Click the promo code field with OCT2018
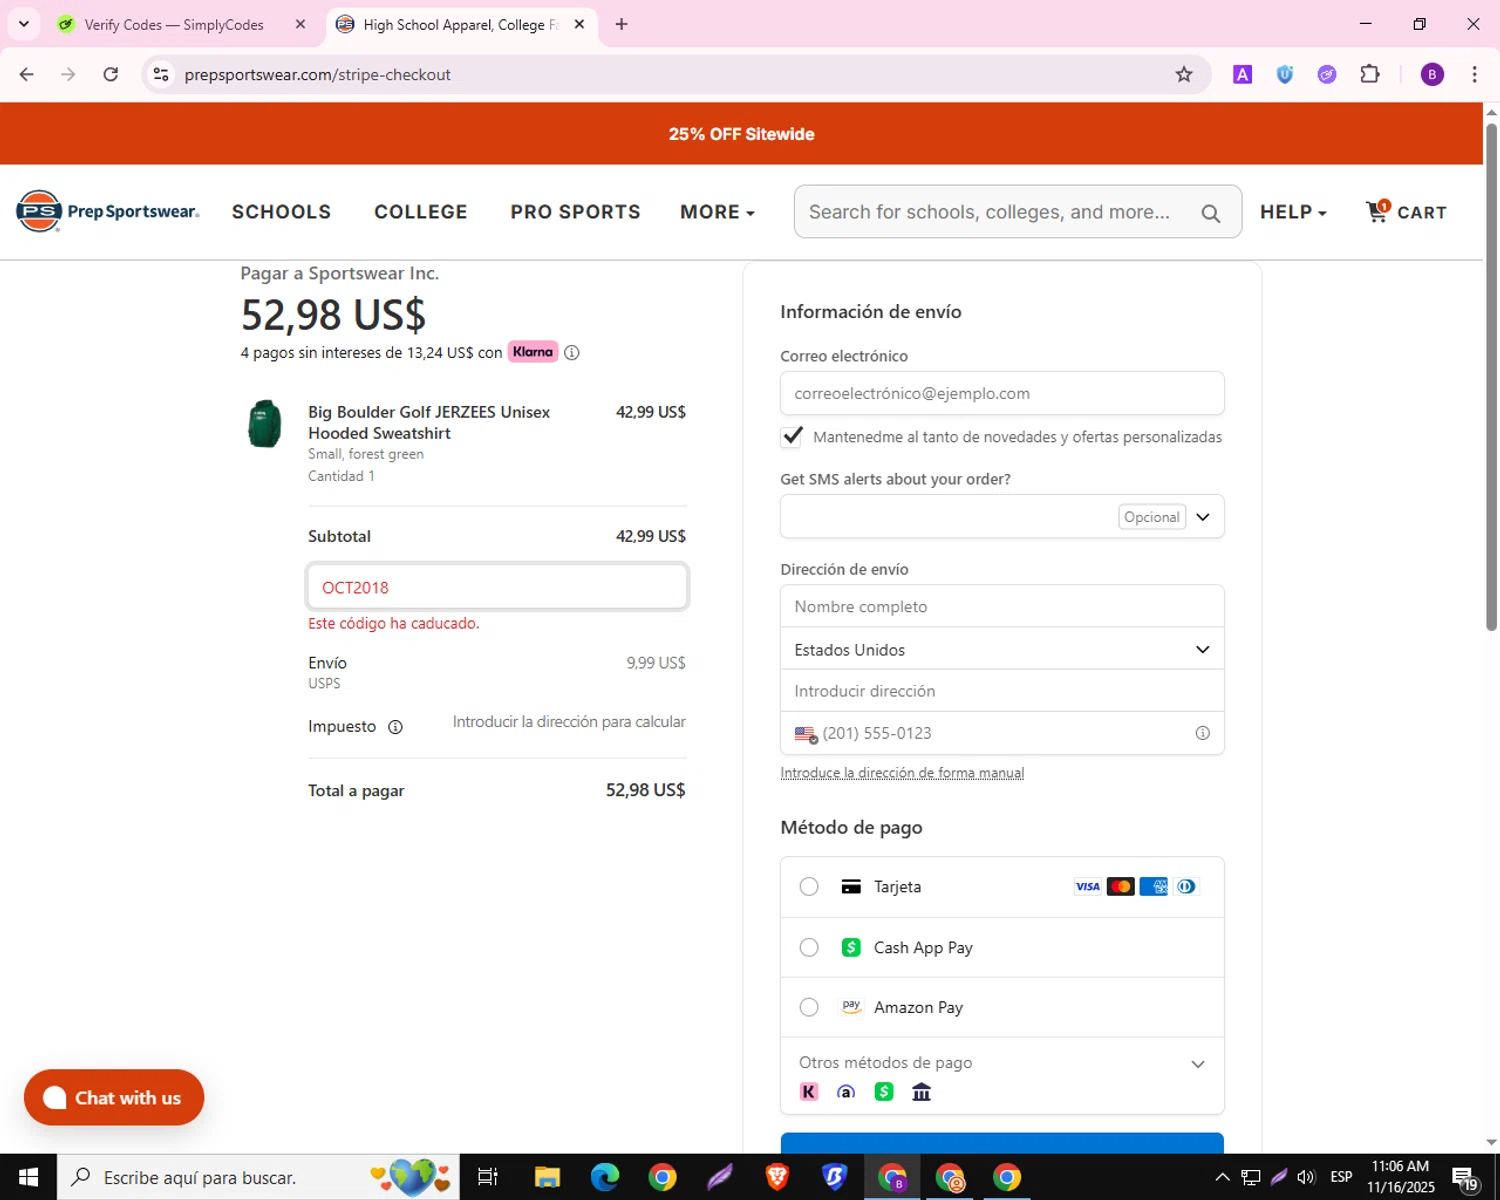 click(x=497, y=587)
